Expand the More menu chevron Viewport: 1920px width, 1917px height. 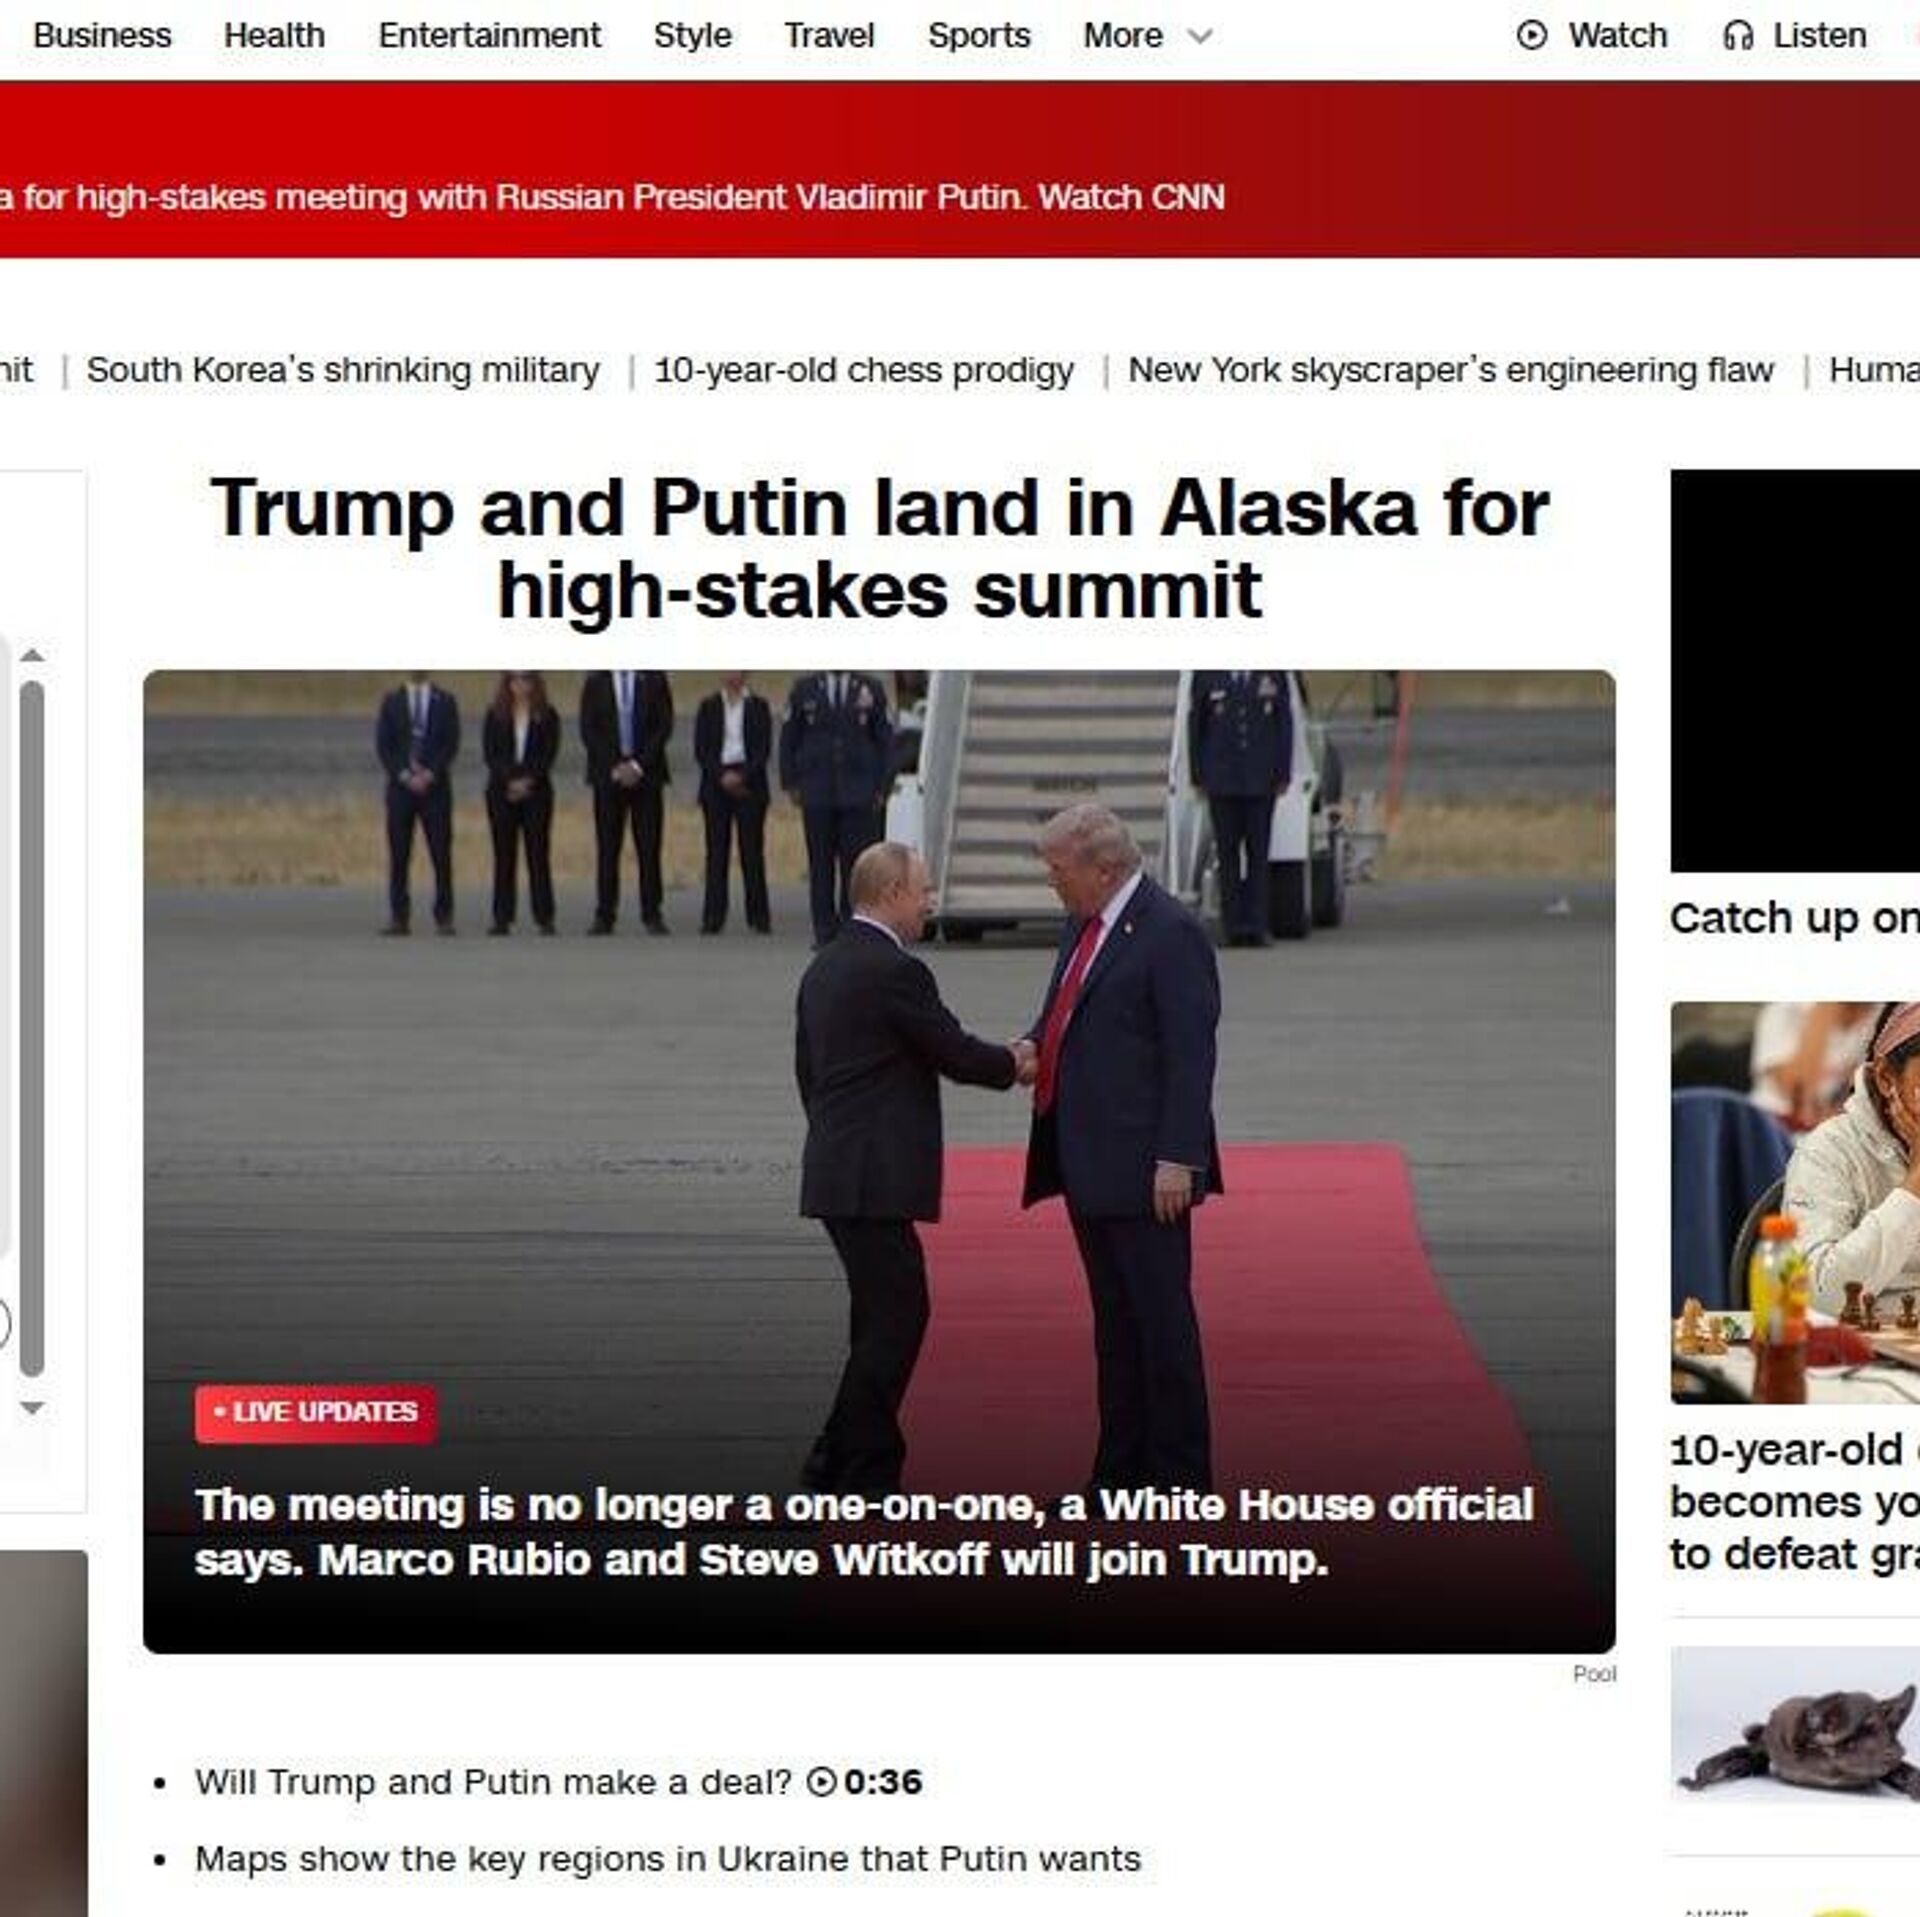point(1199,37)
